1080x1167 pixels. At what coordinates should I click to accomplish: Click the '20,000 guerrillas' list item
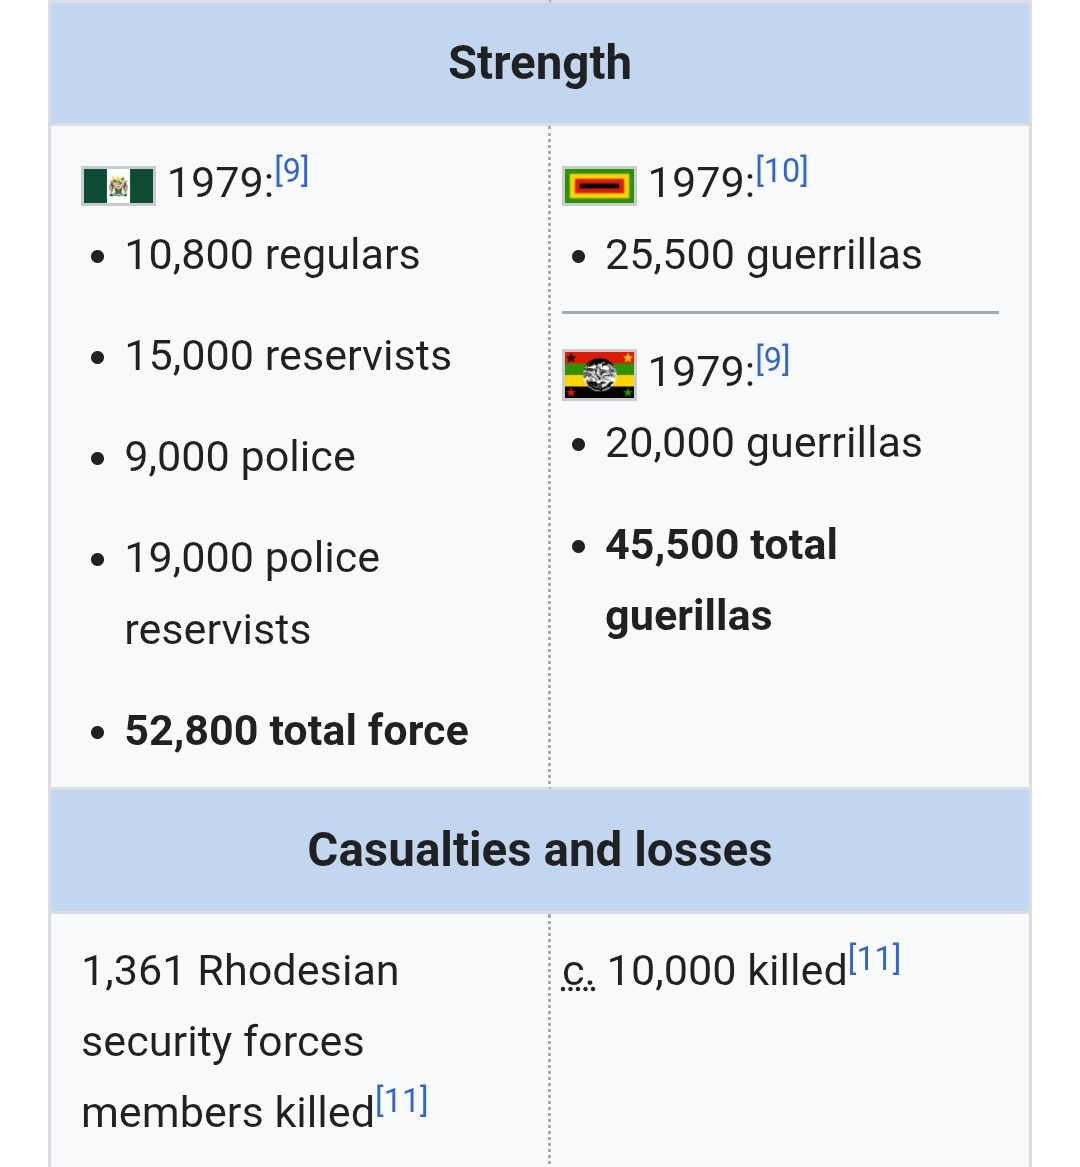(763, 443)
